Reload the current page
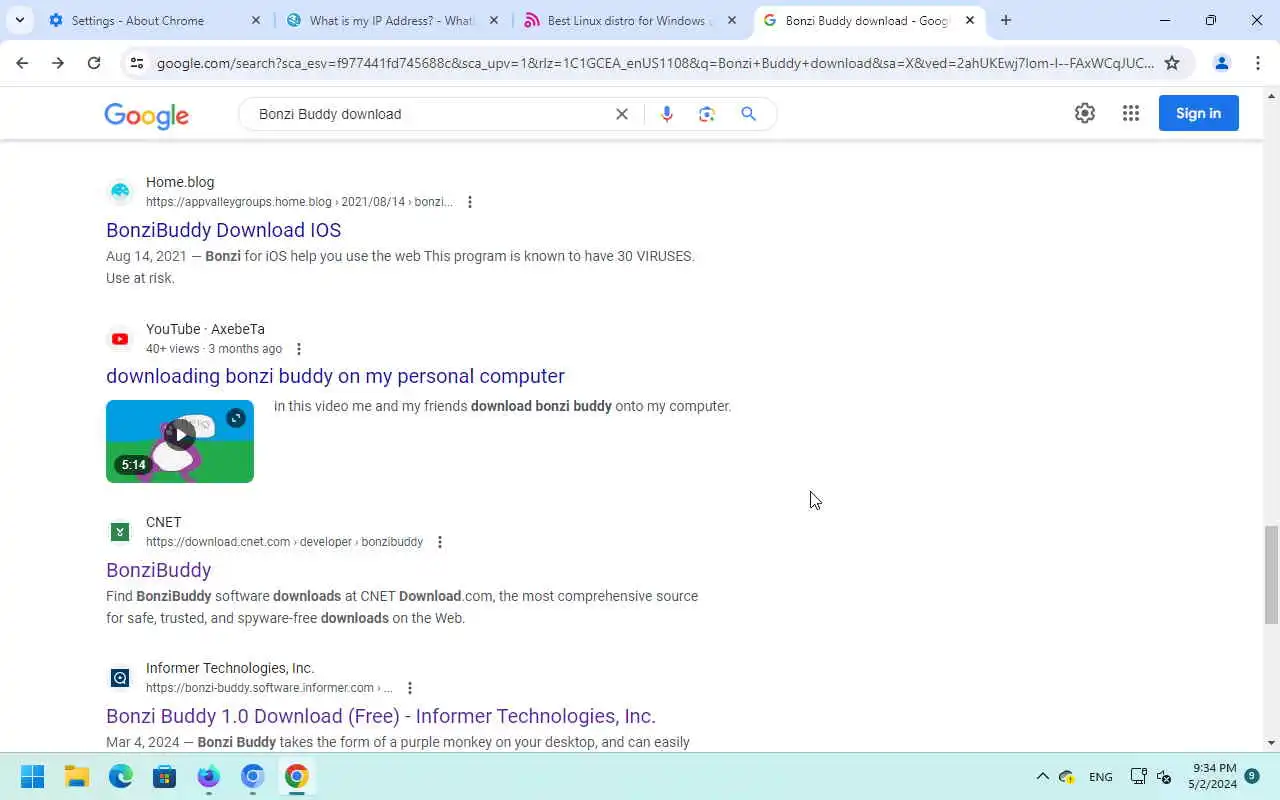Screen dimensions: 1280x800 94,63
